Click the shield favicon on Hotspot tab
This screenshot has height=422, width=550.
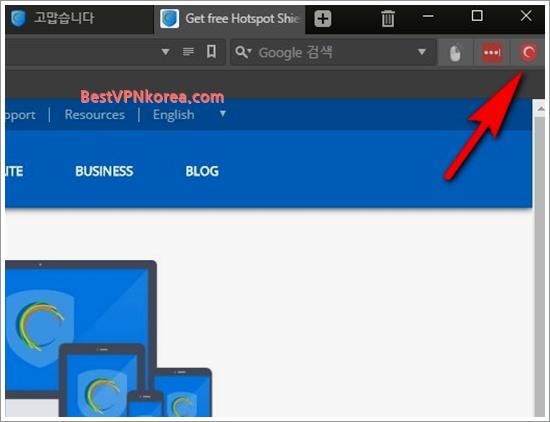[169, 18]
